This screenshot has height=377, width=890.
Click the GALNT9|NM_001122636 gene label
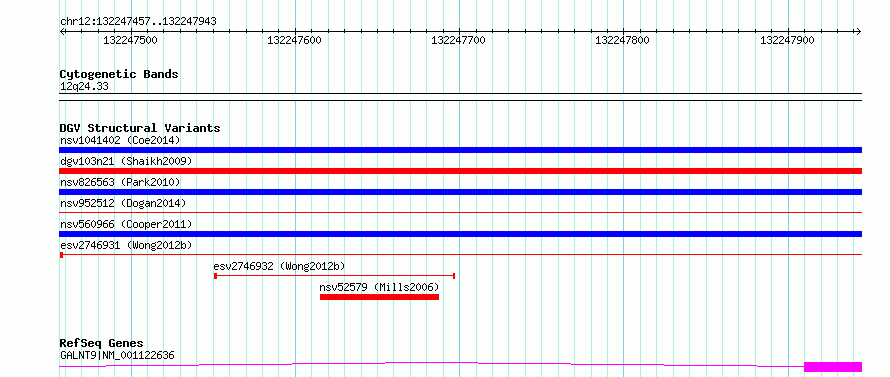click(x=117, y=356)
